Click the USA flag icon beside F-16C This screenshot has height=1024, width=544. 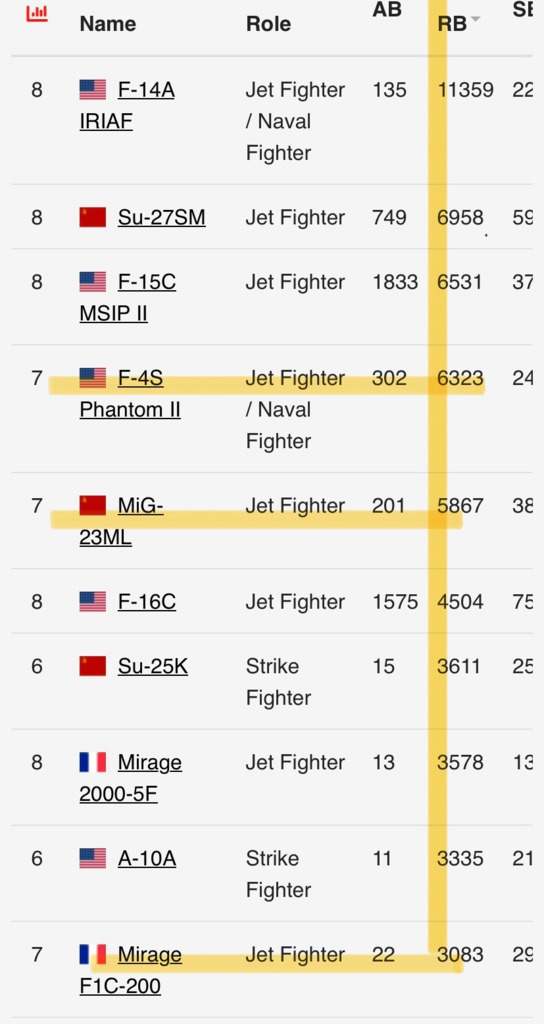tap(93, 601)
